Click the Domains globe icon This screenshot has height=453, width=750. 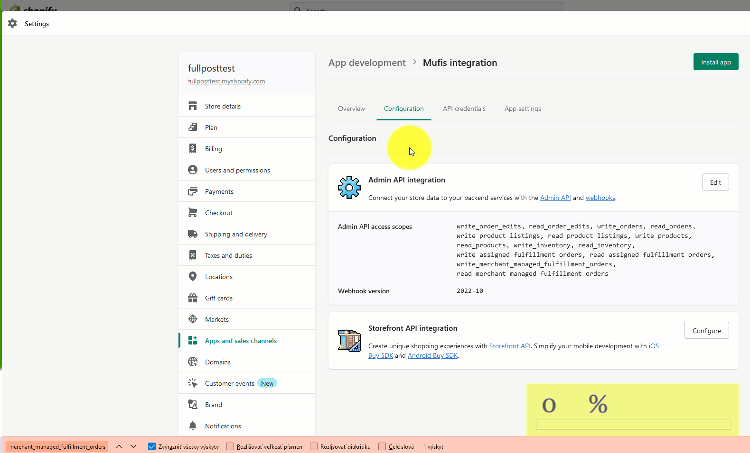point(193,362)
